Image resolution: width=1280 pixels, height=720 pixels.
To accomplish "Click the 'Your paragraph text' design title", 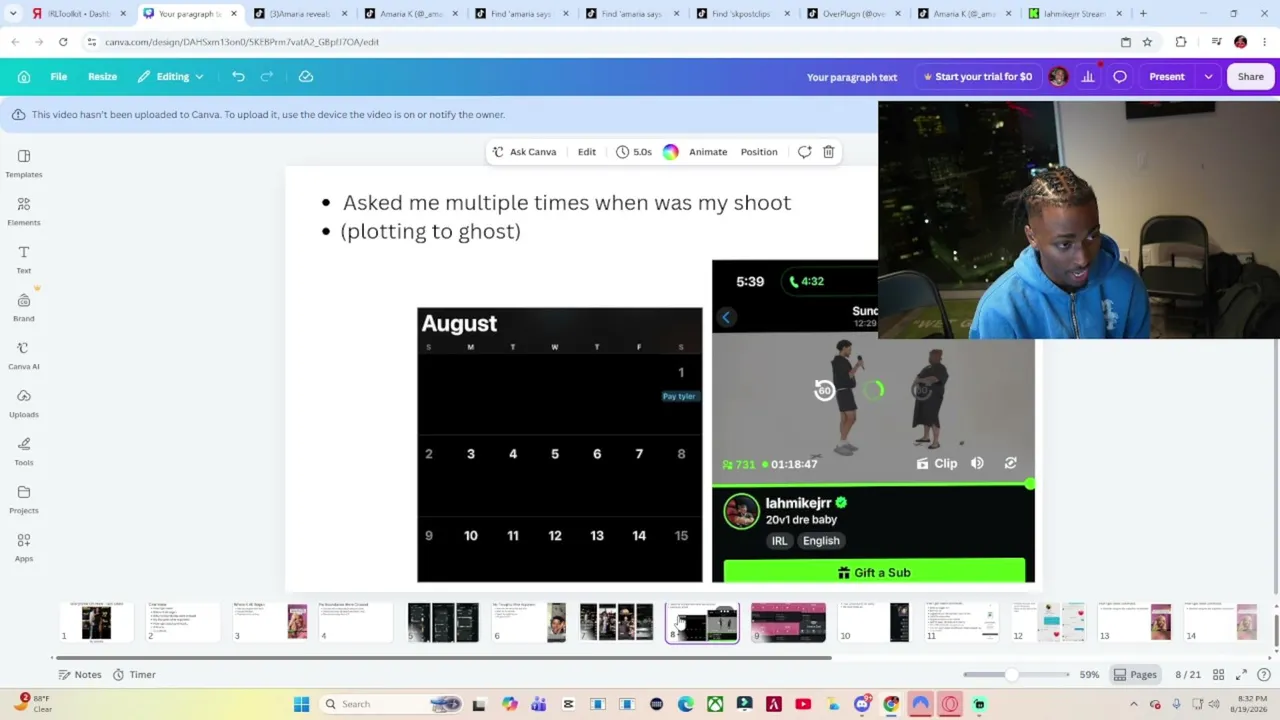I will 852,77.
